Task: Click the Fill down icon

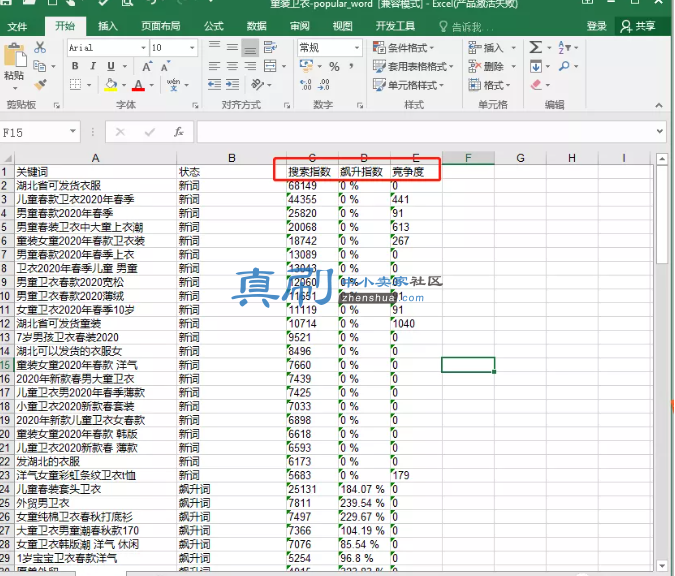Action: [536, 66]
